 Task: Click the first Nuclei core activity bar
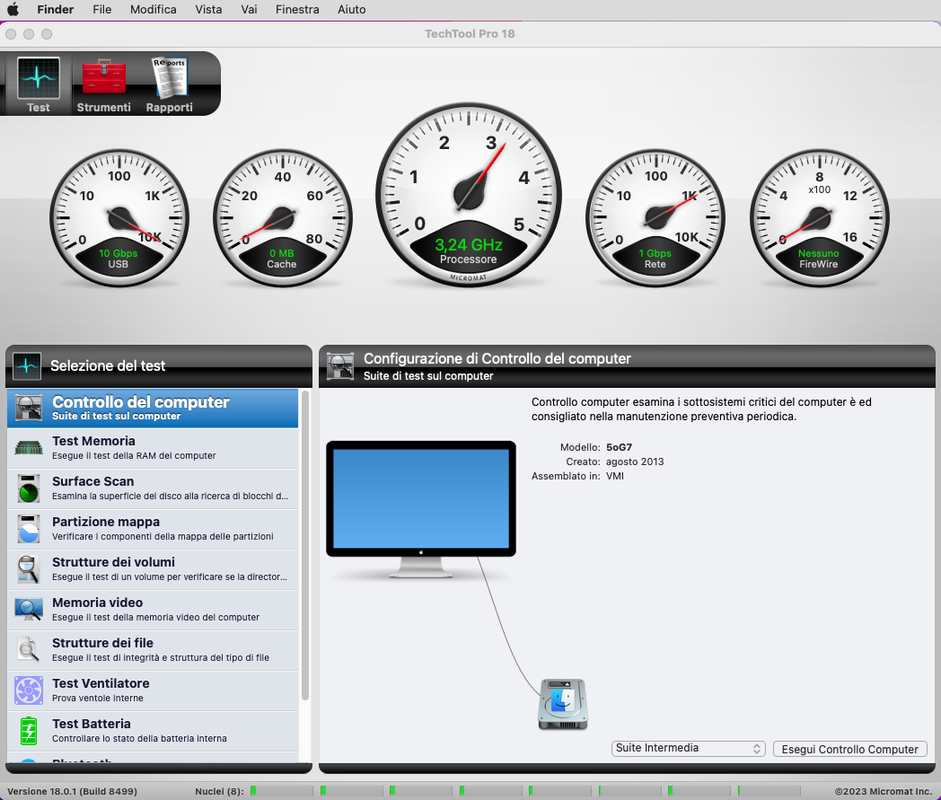pos(281,791)
